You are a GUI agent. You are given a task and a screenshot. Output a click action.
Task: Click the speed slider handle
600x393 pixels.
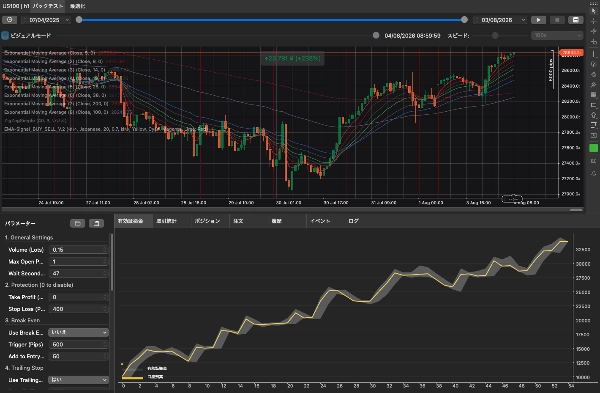495,36
